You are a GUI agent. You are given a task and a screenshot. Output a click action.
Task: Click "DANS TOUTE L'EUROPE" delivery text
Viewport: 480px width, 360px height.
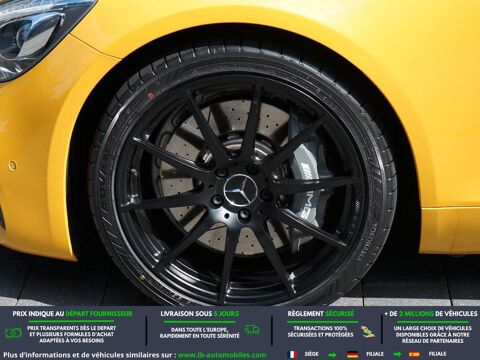pyautogui.click(x=199, y=330)
